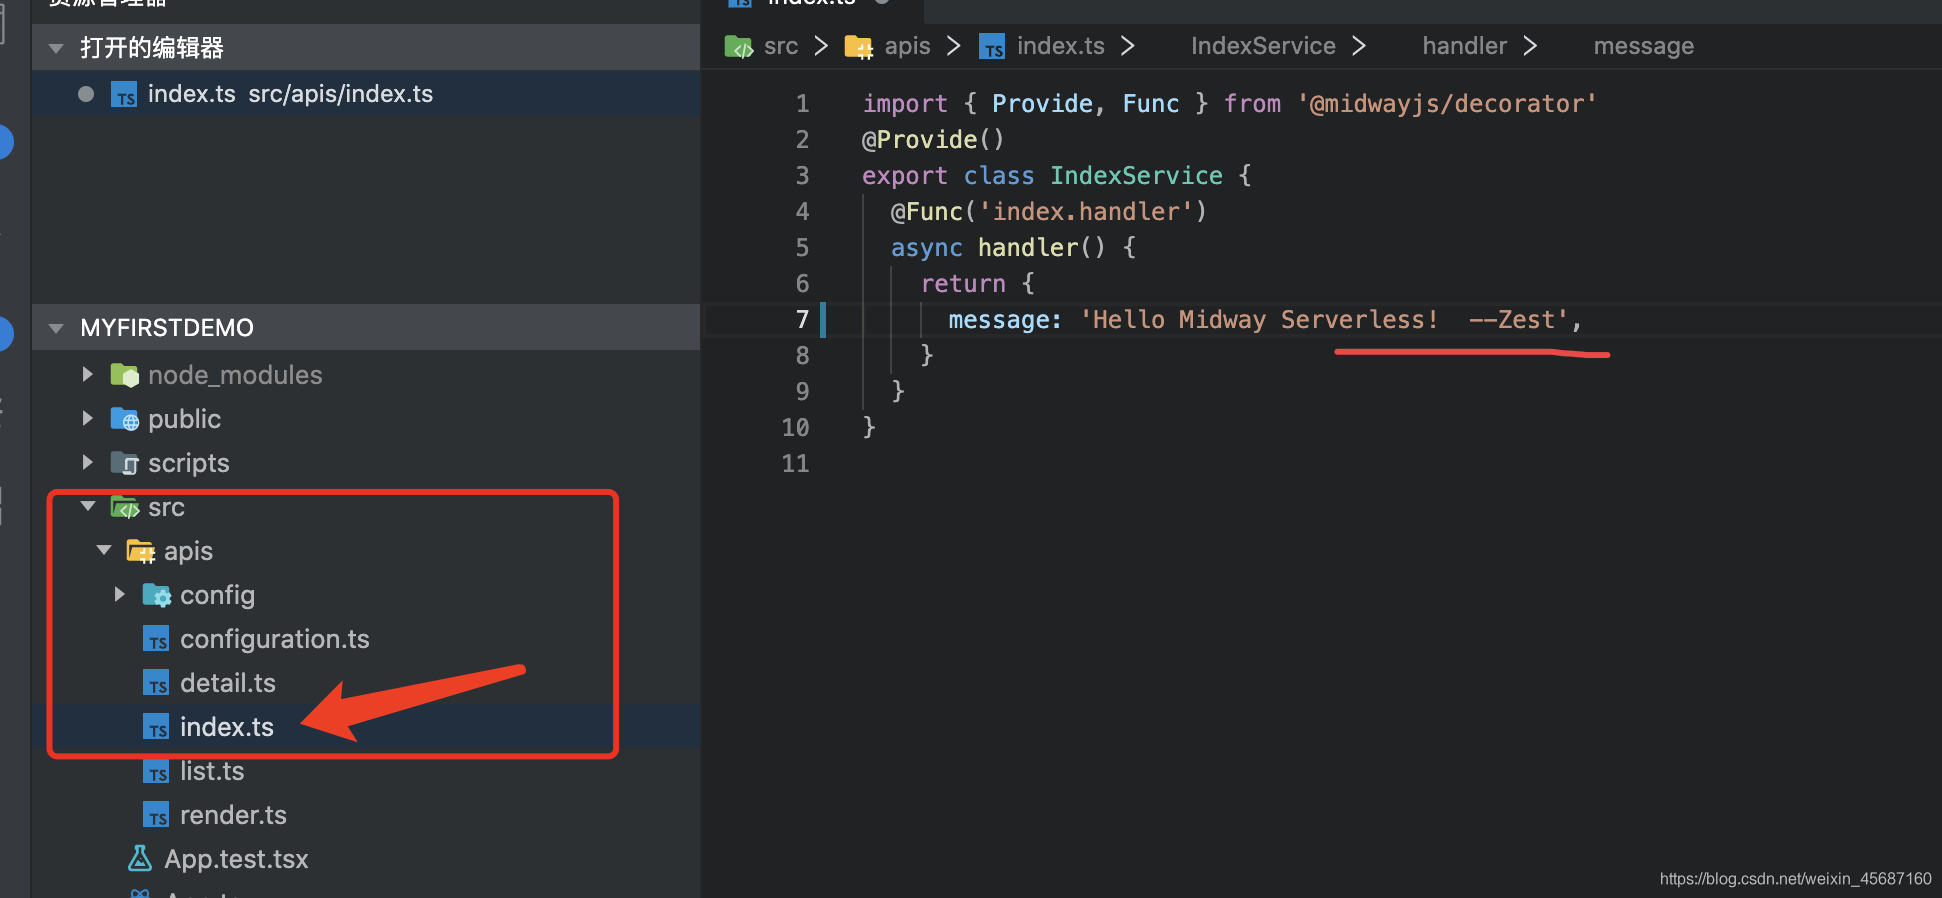Select src in the breadcrumb path
Viewport: 1942px width, 898px height.
781,46
